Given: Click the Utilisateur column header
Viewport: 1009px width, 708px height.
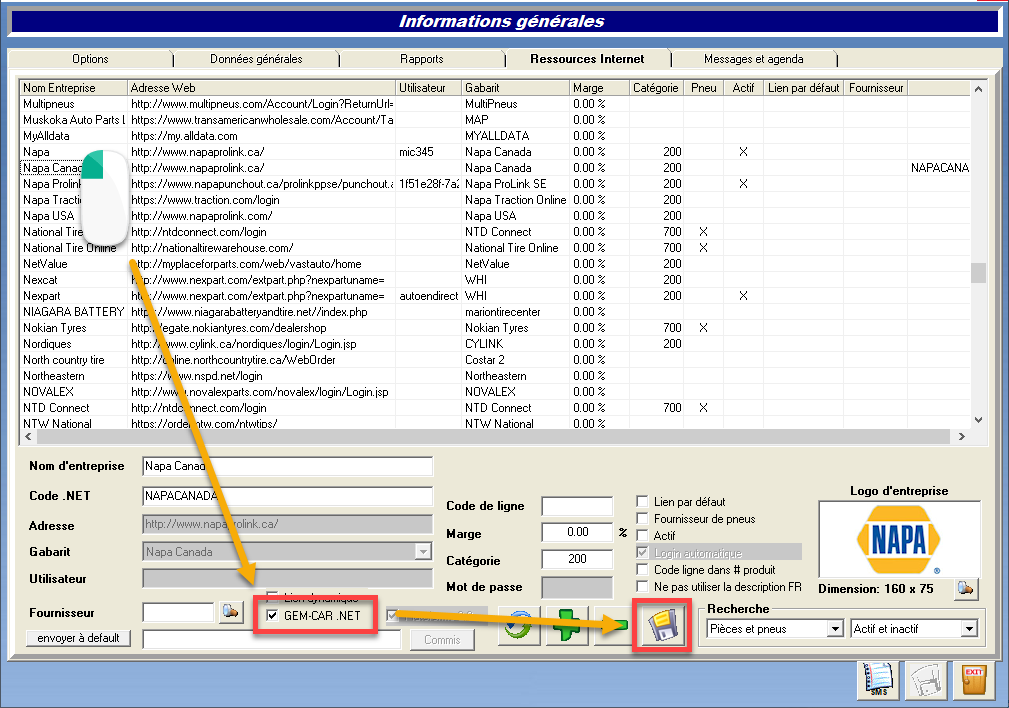Looking at the screenshot, I should point(429,88).
